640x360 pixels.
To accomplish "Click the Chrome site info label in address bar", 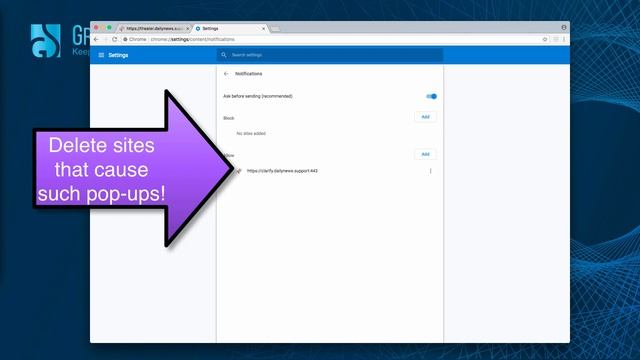I will [x=135, y=40].
